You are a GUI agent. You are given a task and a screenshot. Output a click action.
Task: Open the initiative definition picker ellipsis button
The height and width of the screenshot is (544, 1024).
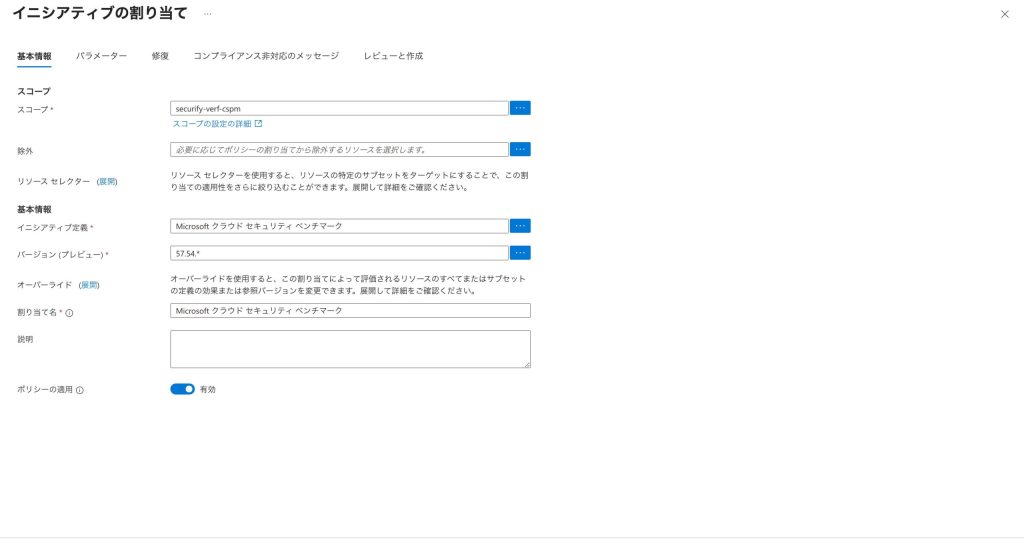520,226
